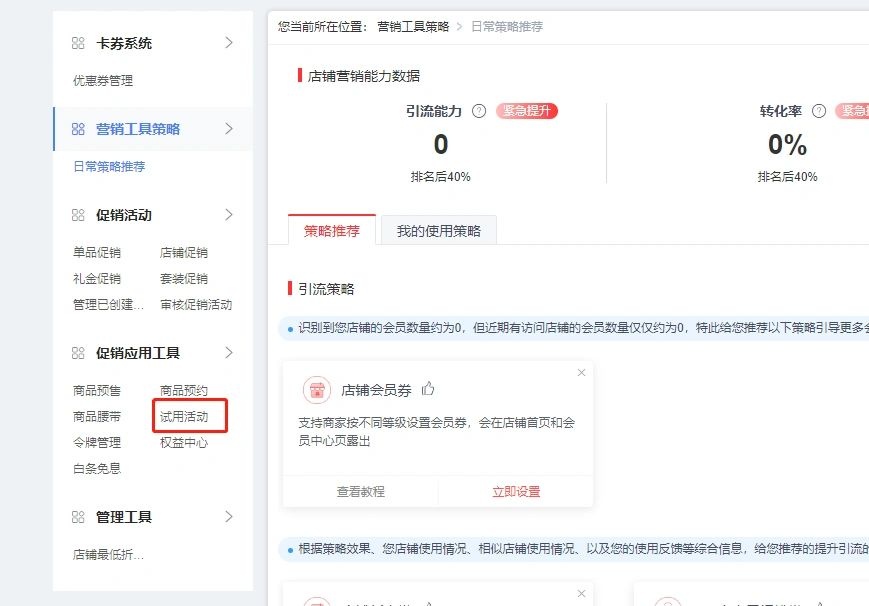The width and height of the screenshot is (869, 606).
Task: Open 管理已创建... menu item
Action: coord(109,305)
